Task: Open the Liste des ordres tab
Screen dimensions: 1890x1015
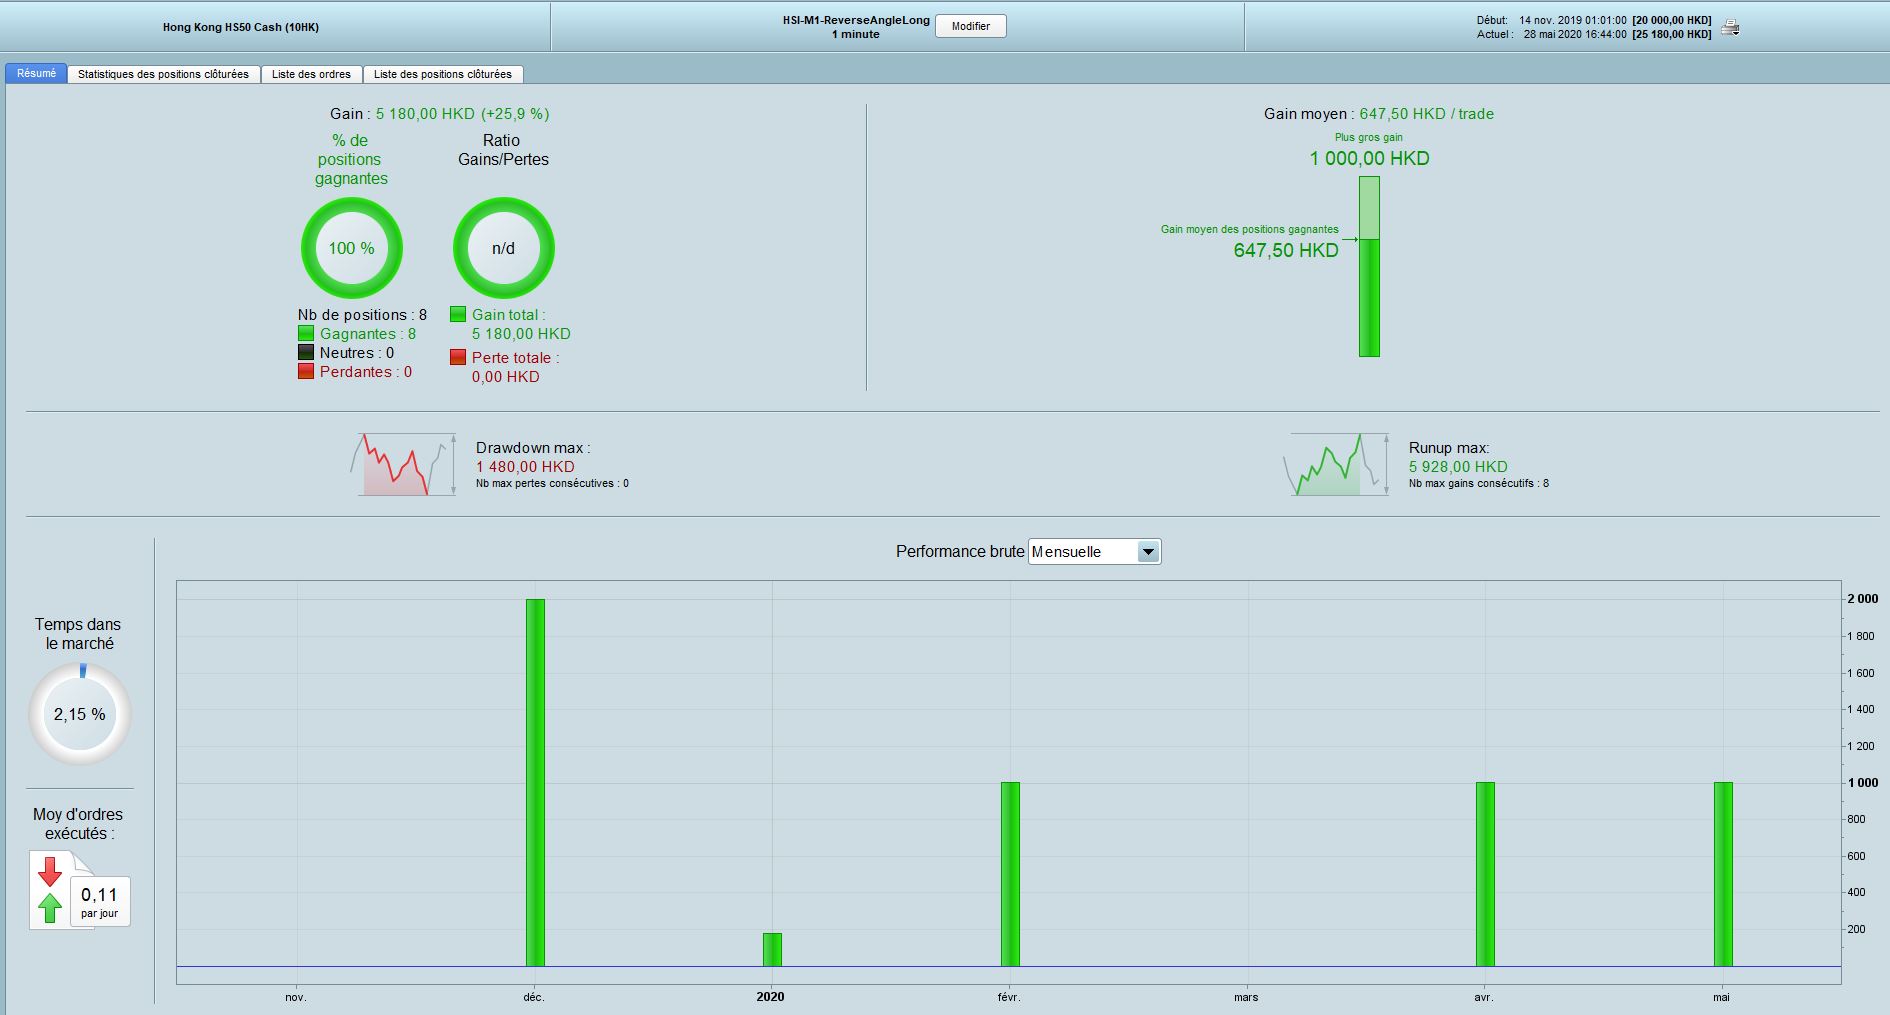Action: [x=312, y=74]
